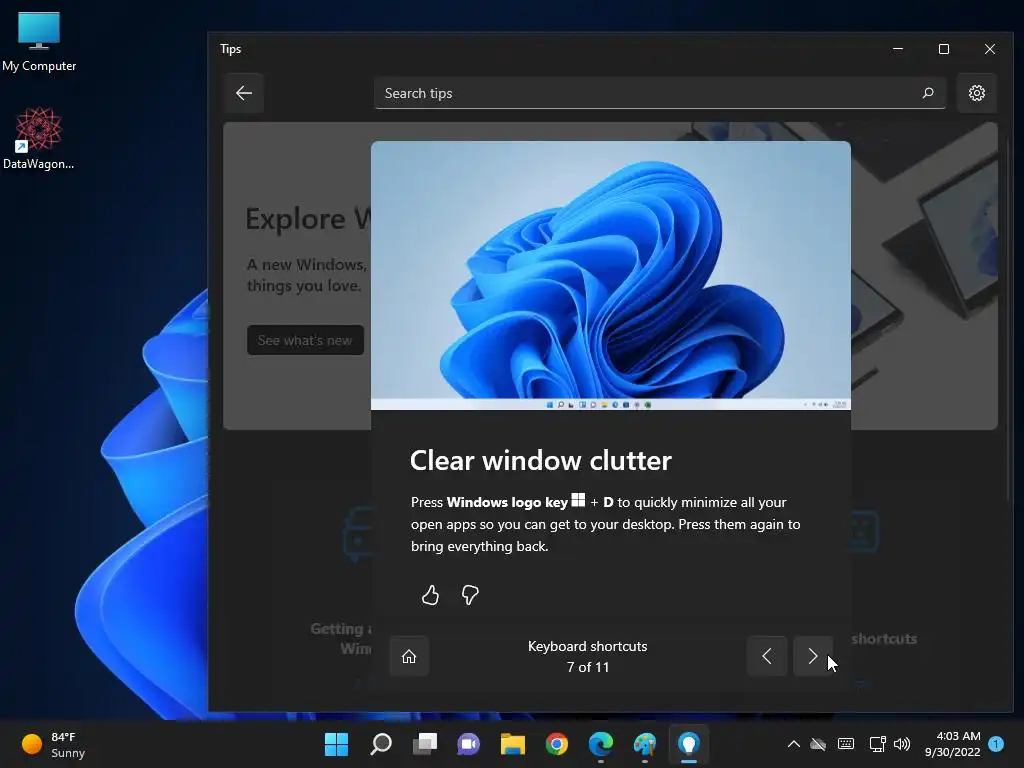
Task: Select the DataWagon desktop shortcut
Action: (39, 138)
